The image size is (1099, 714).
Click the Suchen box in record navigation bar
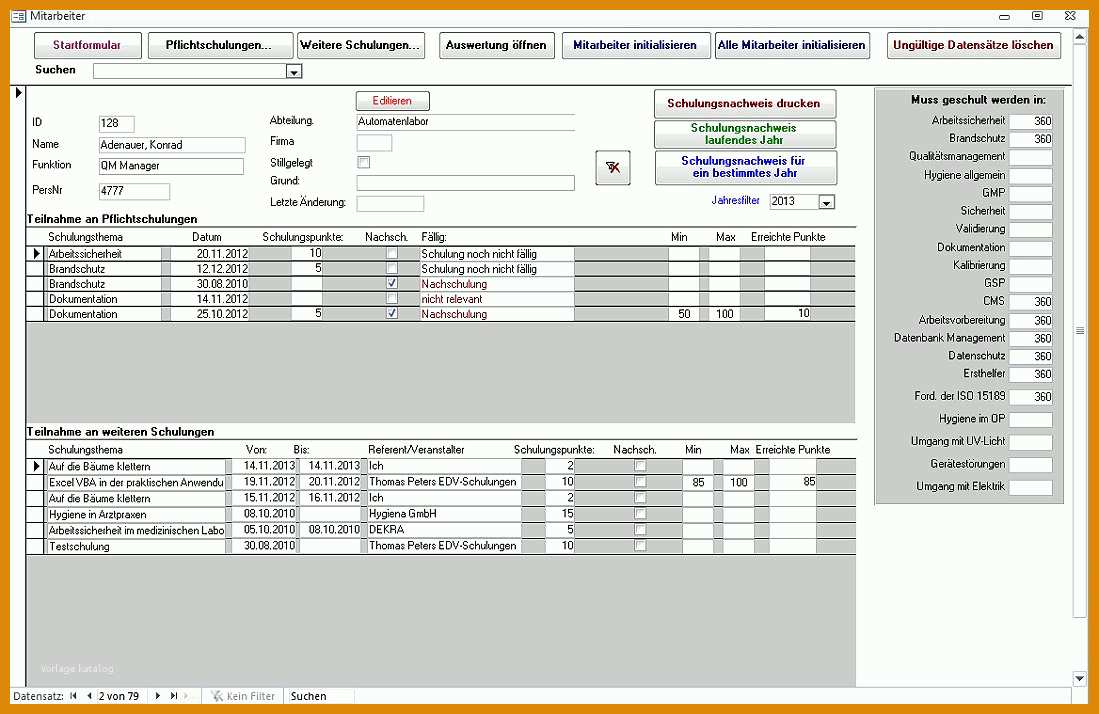(322, 696)
